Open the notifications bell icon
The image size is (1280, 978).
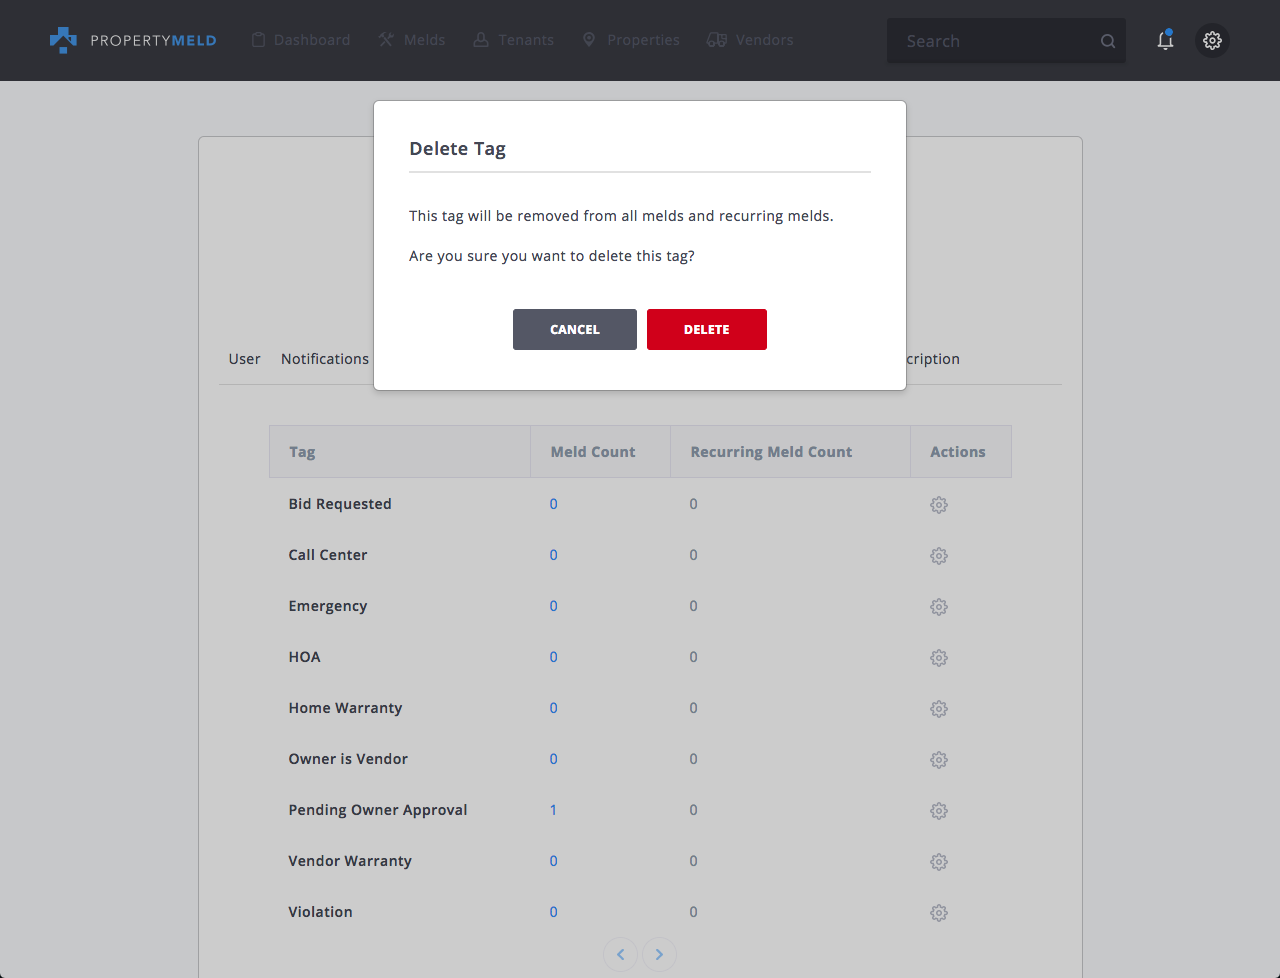[1165, 40]
